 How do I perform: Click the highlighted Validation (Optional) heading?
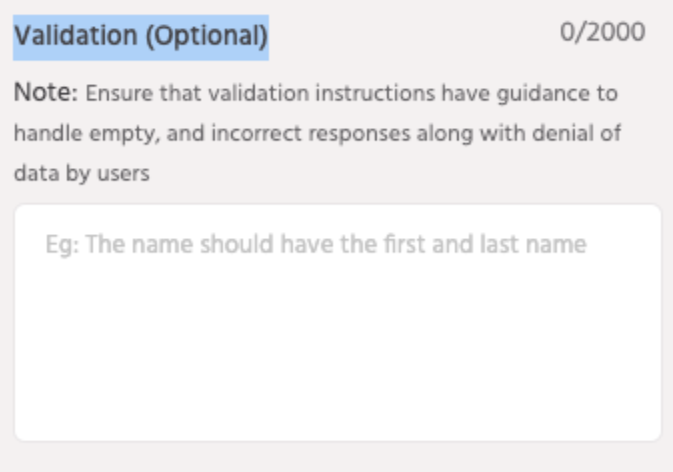tap(141, 37)
